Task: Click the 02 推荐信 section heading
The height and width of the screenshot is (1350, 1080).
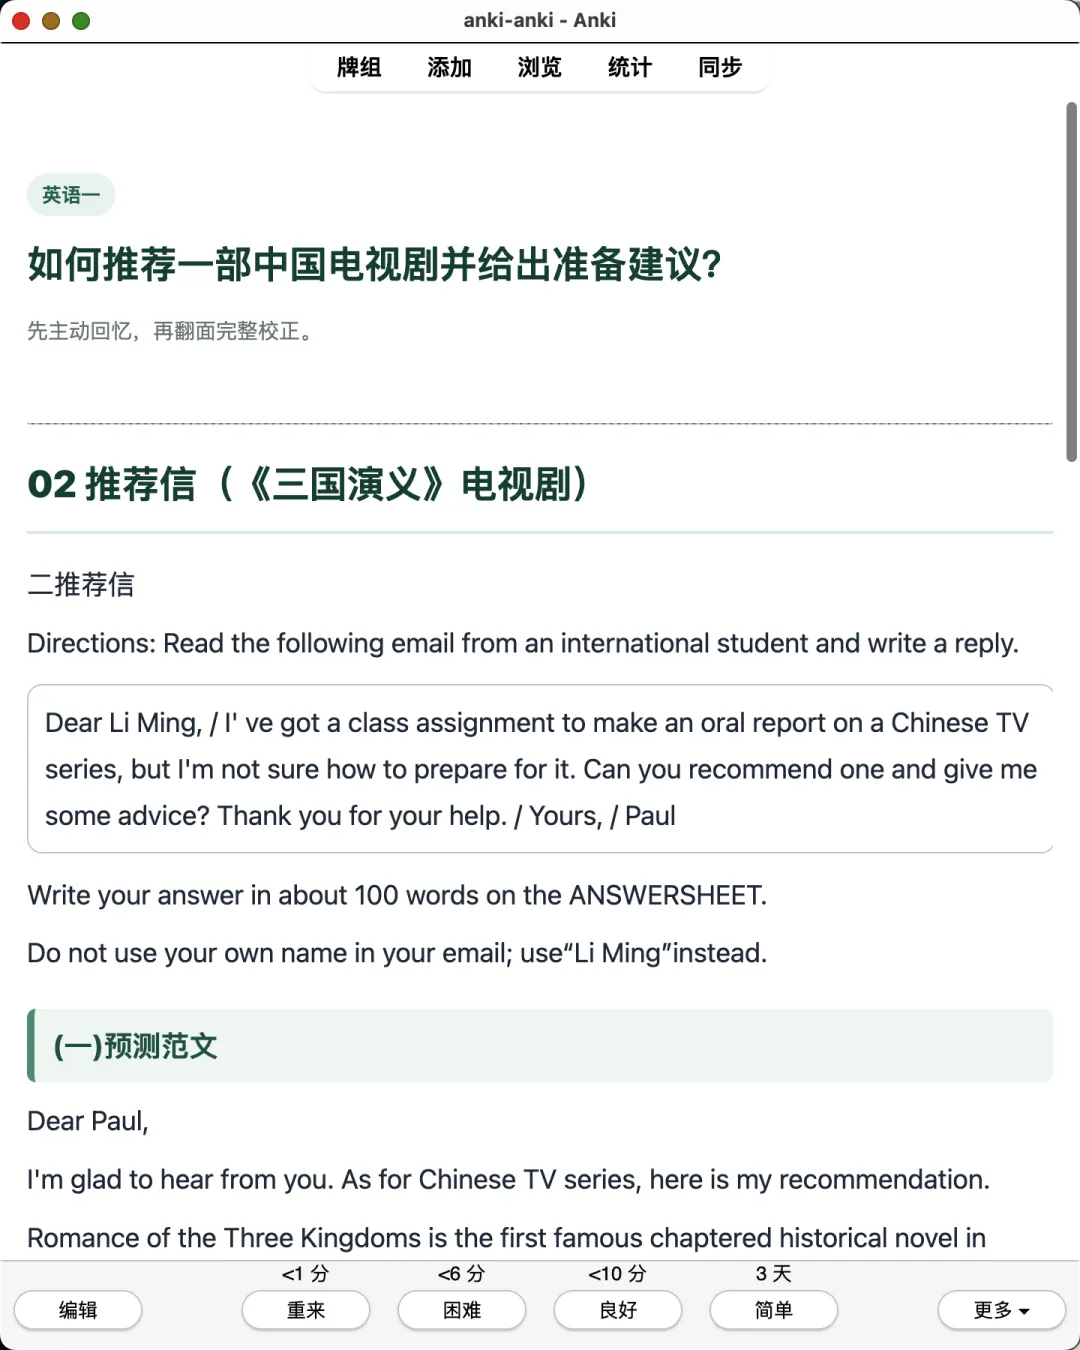Action: pos(308,484)
